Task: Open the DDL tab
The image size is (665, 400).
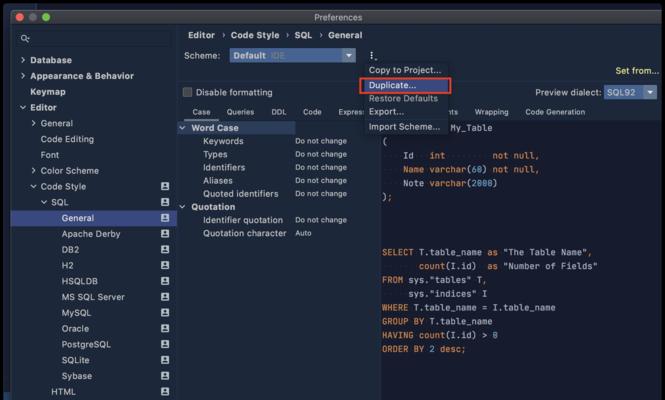Action: pos(279,112)
